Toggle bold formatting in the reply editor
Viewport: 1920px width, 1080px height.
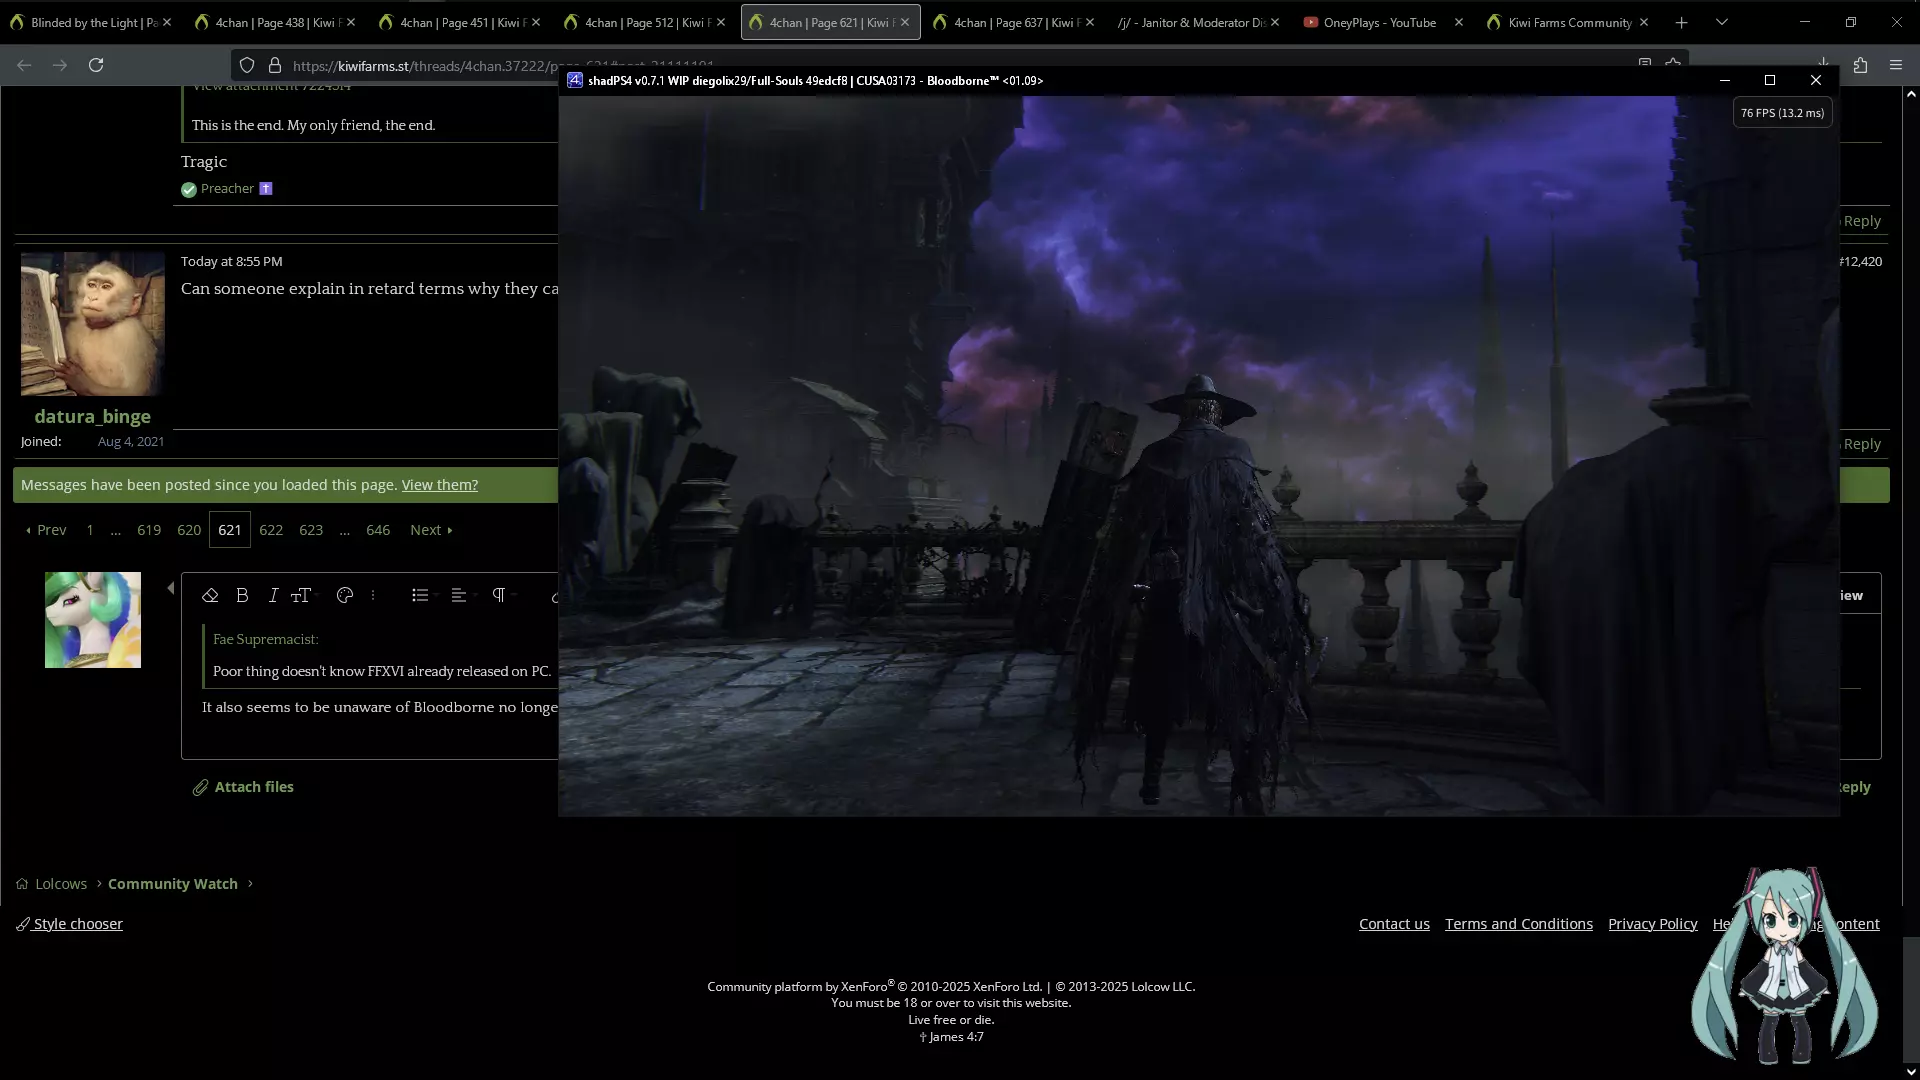point(242,595)
